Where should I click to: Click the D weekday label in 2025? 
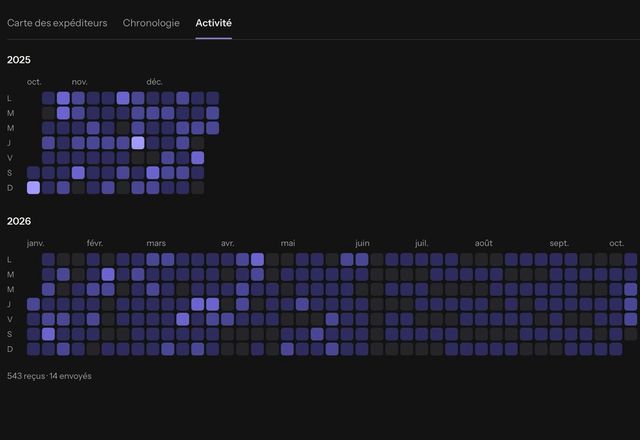[10, 188]
